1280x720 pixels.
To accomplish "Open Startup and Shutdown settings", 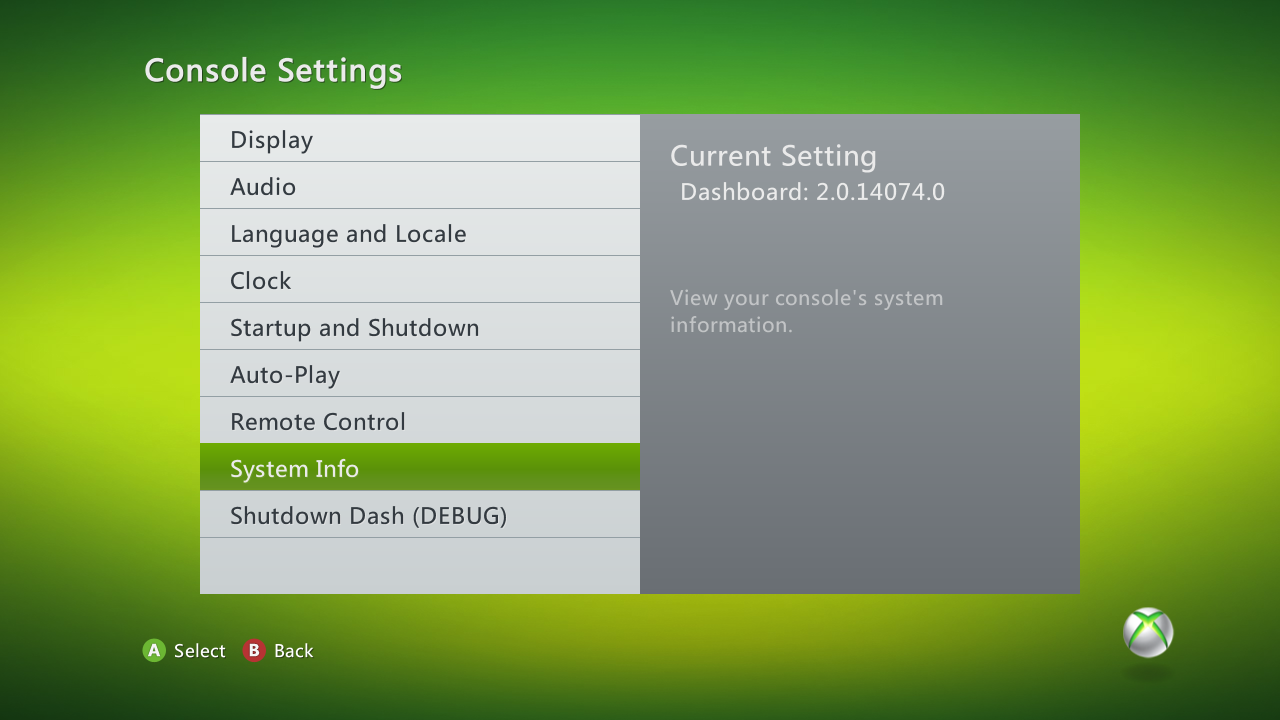I will [x=420, y=326].
